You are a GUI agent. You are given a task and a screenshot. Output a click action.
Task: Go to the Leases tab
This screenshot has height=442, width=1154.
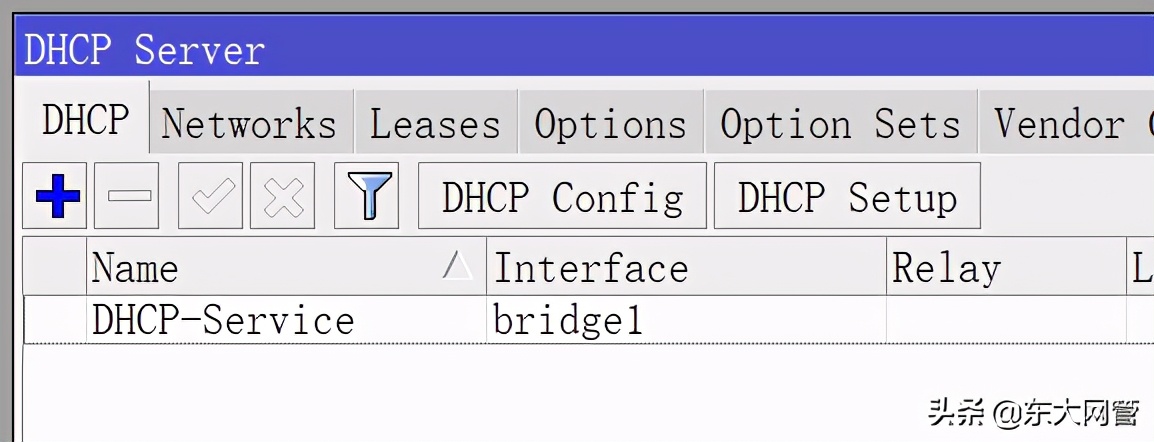(435, 125)
